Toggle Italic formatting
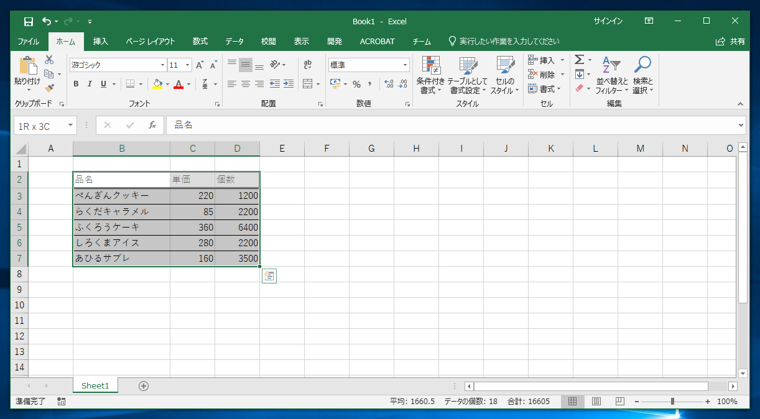 tap(90, 84)
